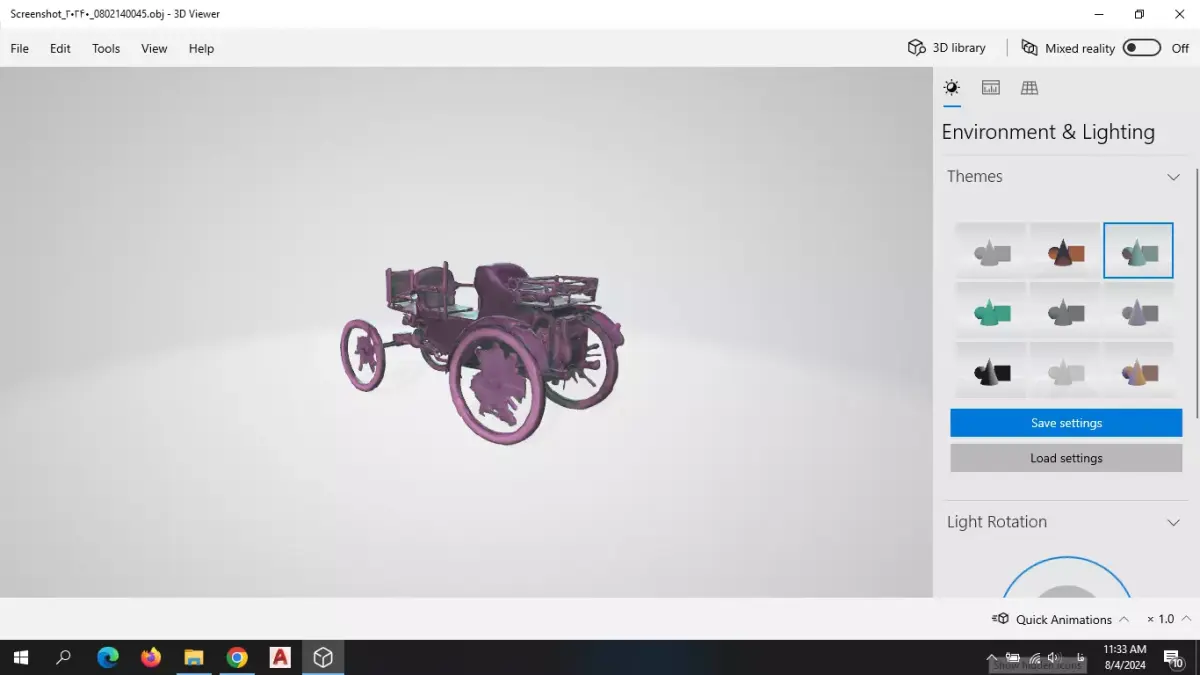The width and height of the screenshot is (1200, 675).
Task: Open the Stats panel icon
Action: pyautogui.click(x=990, y=87)
